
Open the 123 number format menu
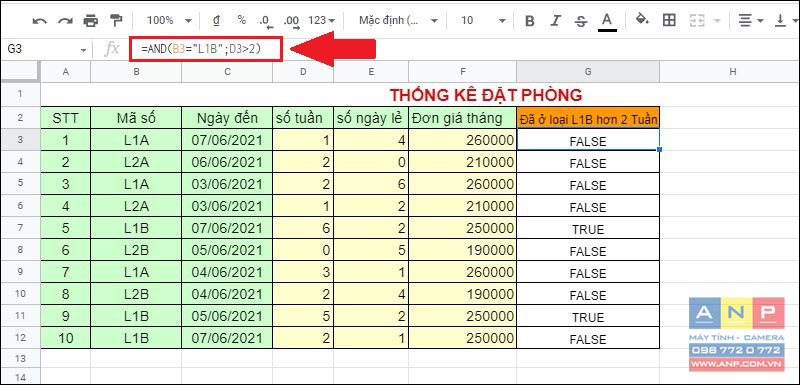point(322,20)
